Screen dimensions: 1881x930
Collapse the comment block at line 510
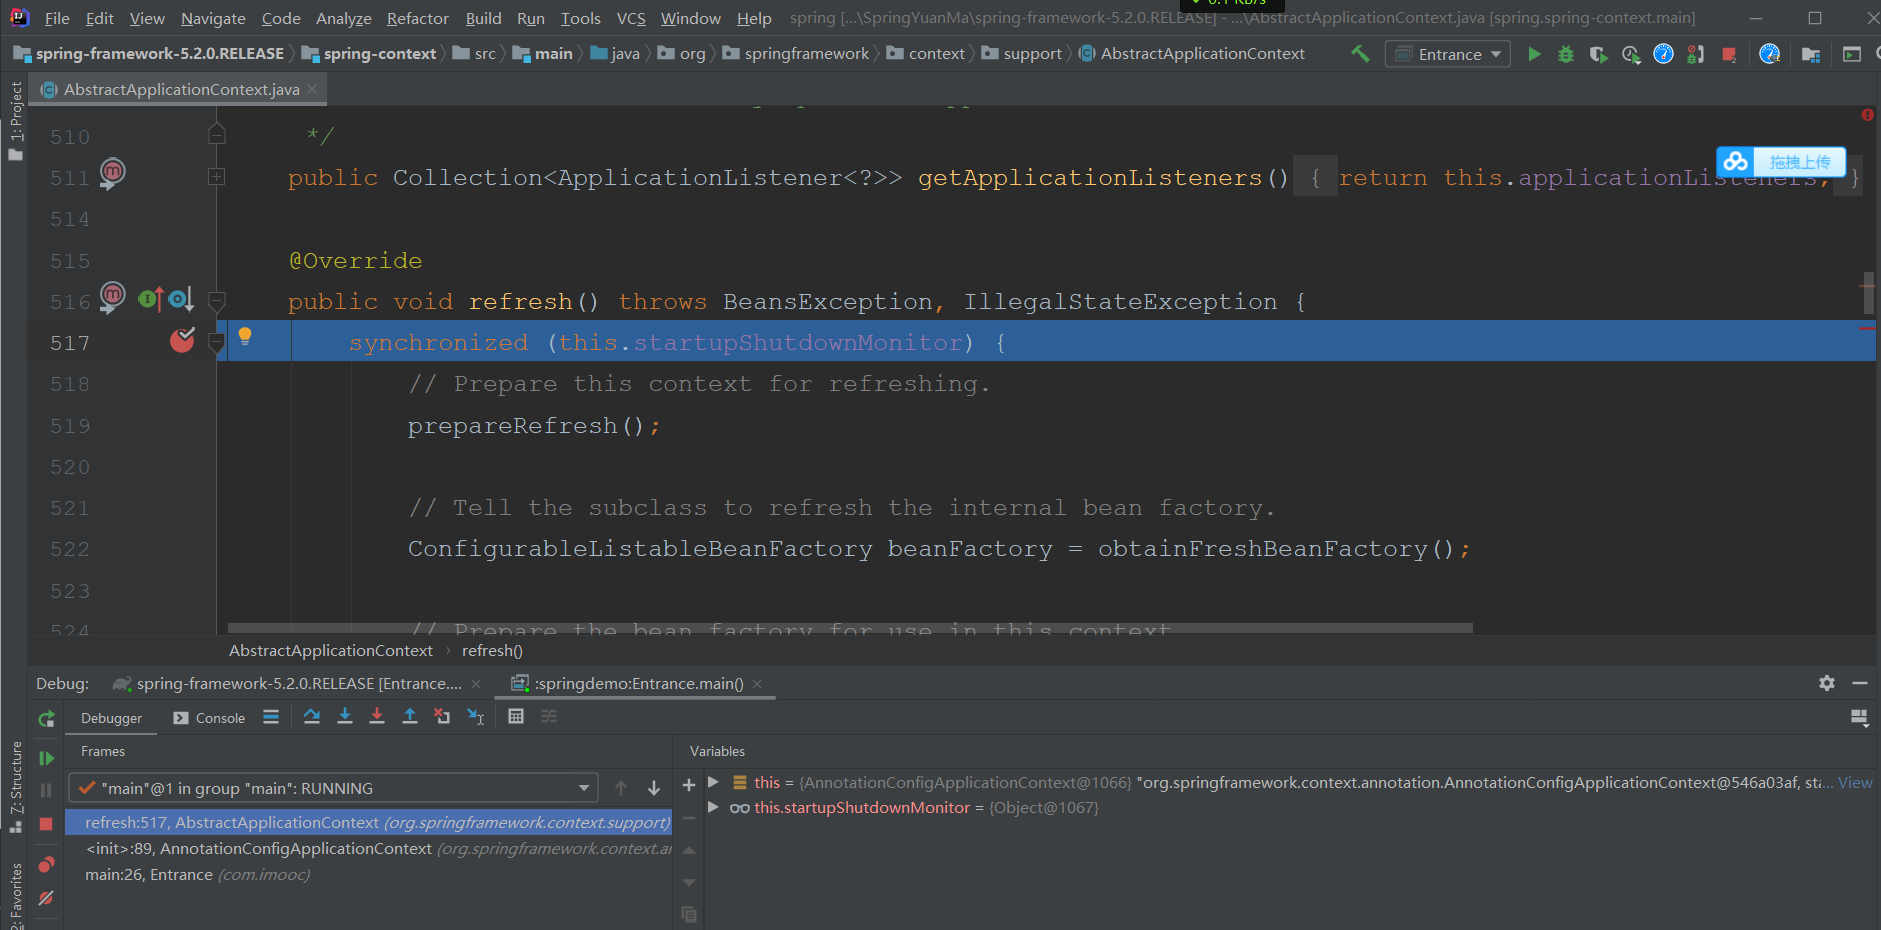pyautogui.click(x=216, y=134)
